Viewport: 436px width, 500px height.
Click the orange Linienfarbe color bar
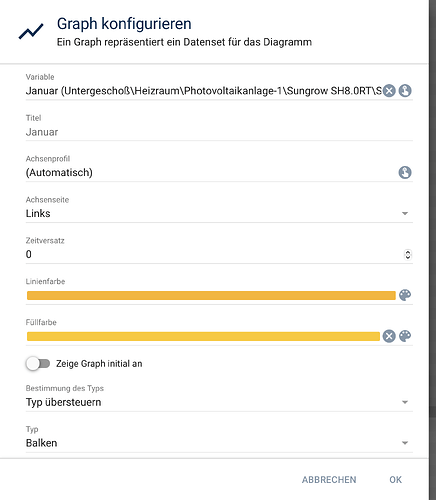pos(211,295)
